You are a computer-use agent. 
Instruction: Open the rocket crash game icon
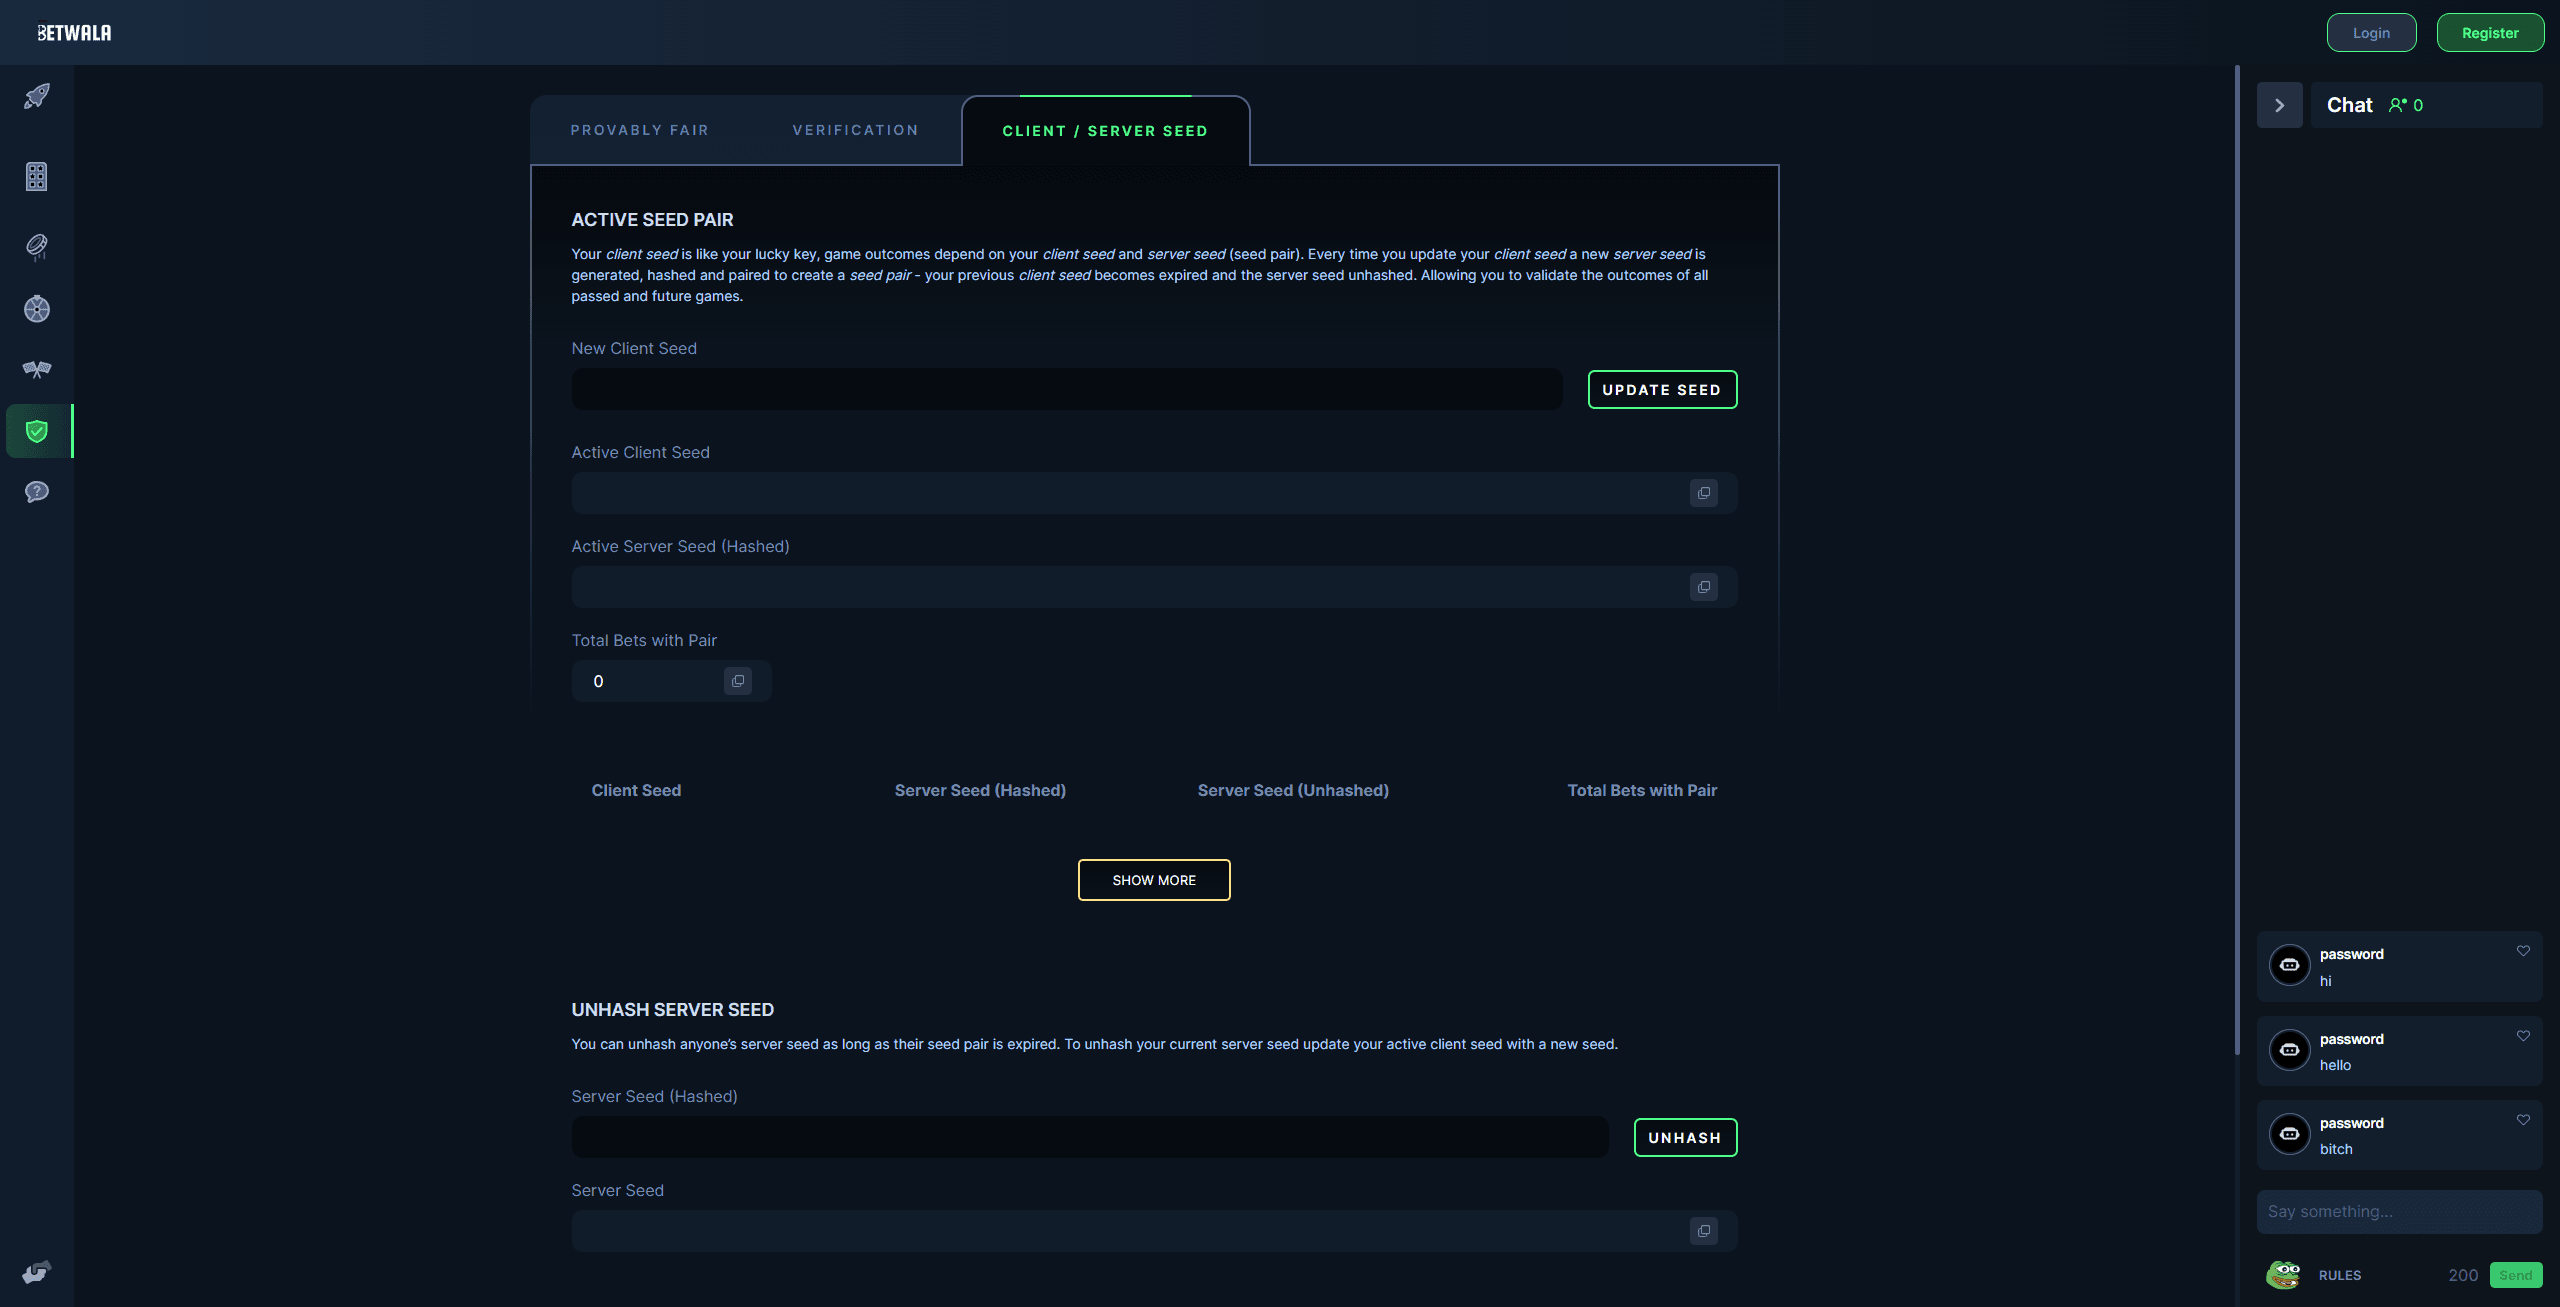click(37, 96)
